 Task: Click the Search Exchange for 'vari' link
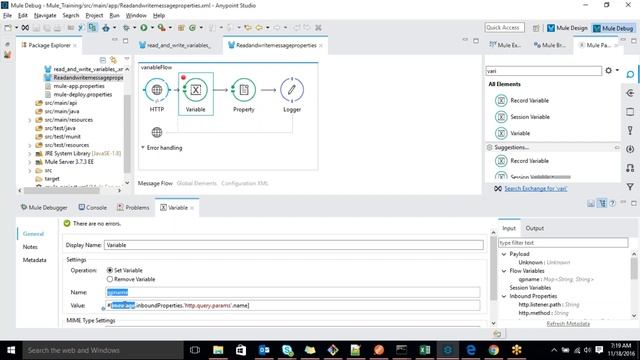[x=536, y=189]
